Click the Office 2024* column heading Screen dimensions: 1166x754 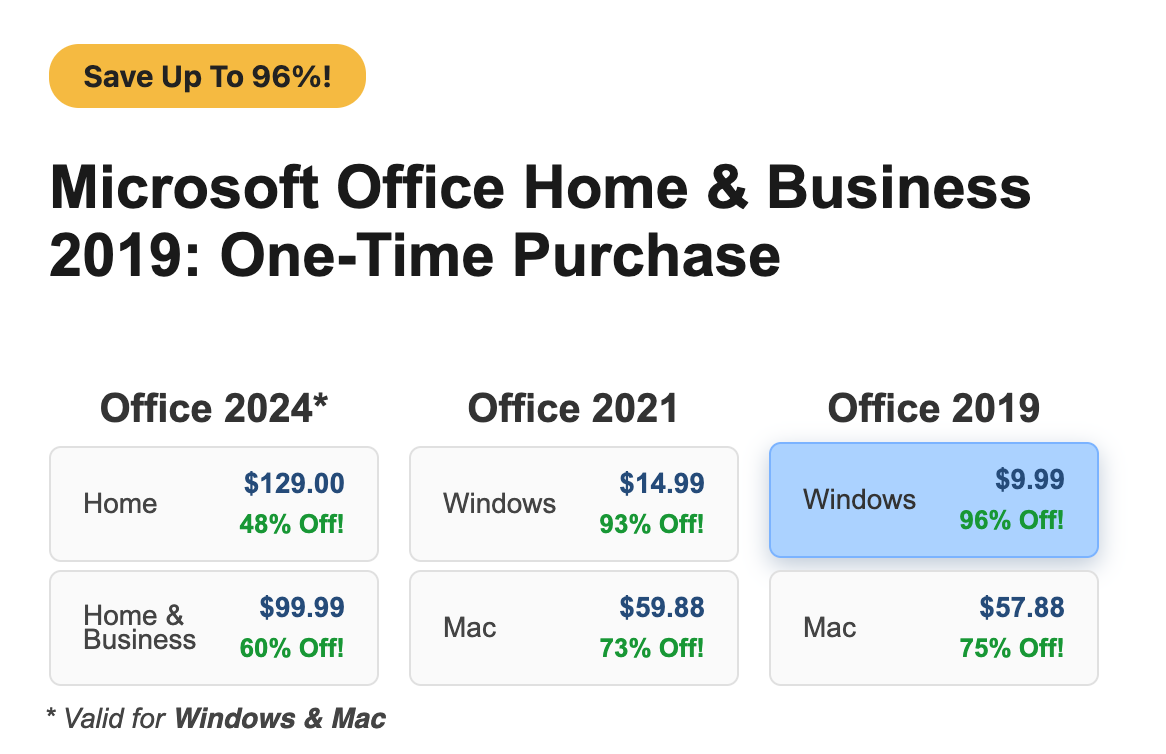coord(214,408)
